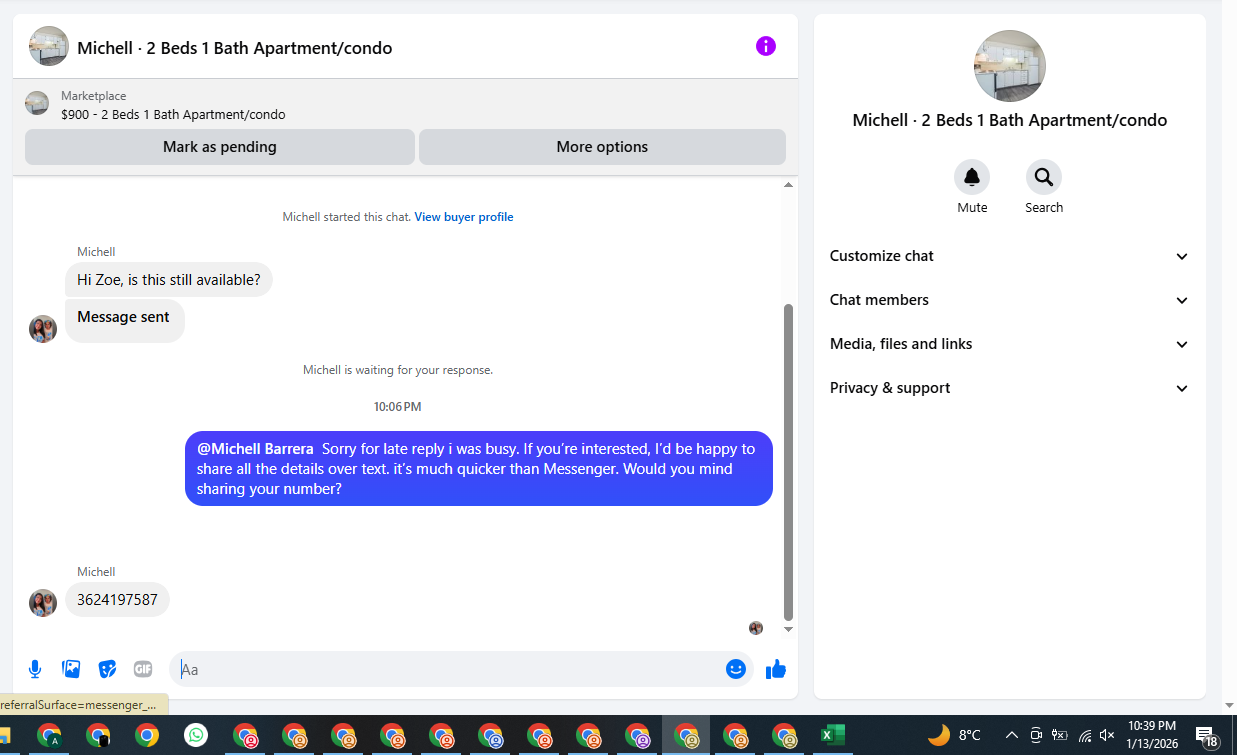The width and height of the screenshot is (1237, 755).
Task: Open the GIF picker
Action: click(143, 669)
